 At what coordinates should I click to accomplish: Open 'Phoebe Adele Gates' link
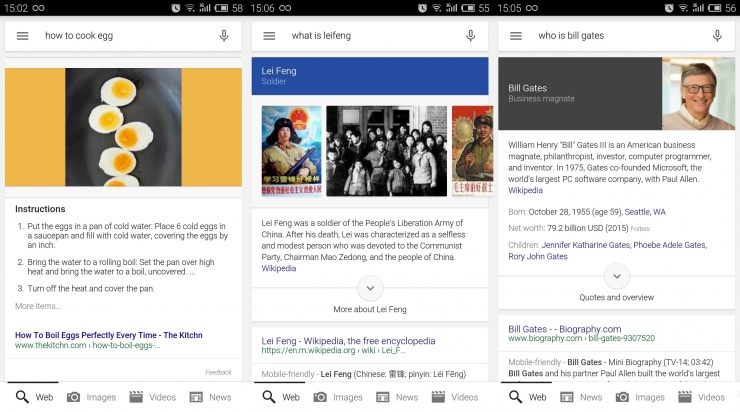[x=670, y=245]
